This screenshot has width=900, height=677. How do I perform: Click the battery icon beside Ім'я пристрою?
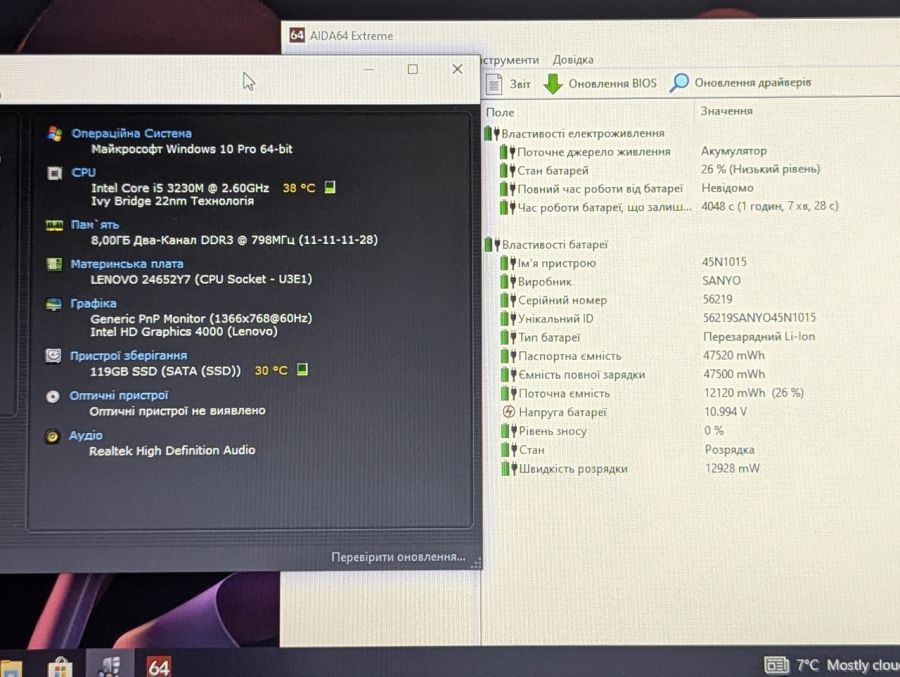point(508,263)
